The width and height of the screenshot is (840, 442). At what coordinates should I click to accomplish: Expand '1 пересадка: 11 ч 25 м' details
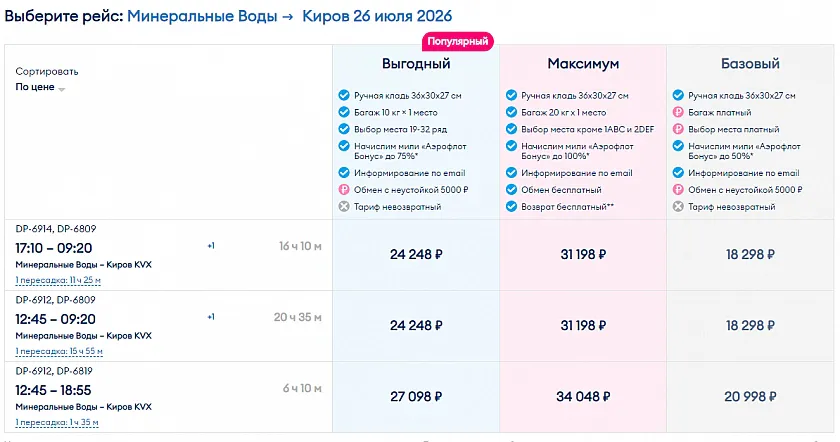[58, 280]
